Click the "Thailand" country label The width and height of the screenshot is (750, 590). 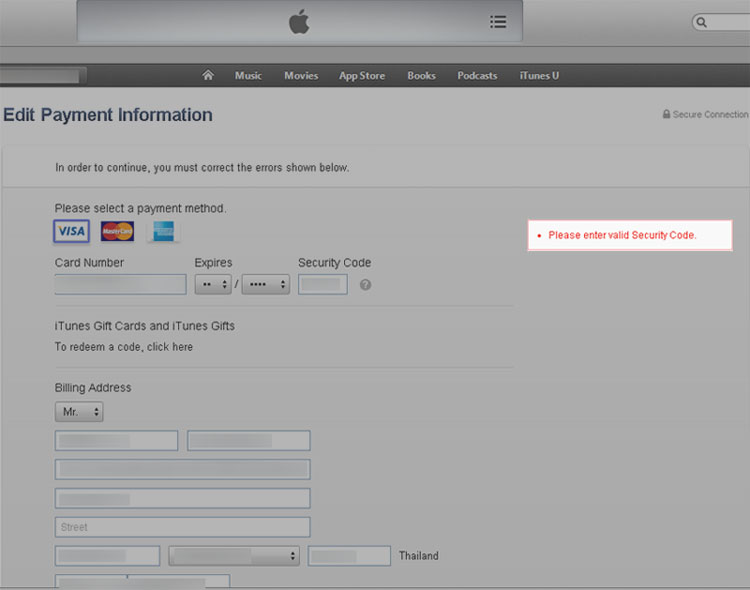coord(419,556)
